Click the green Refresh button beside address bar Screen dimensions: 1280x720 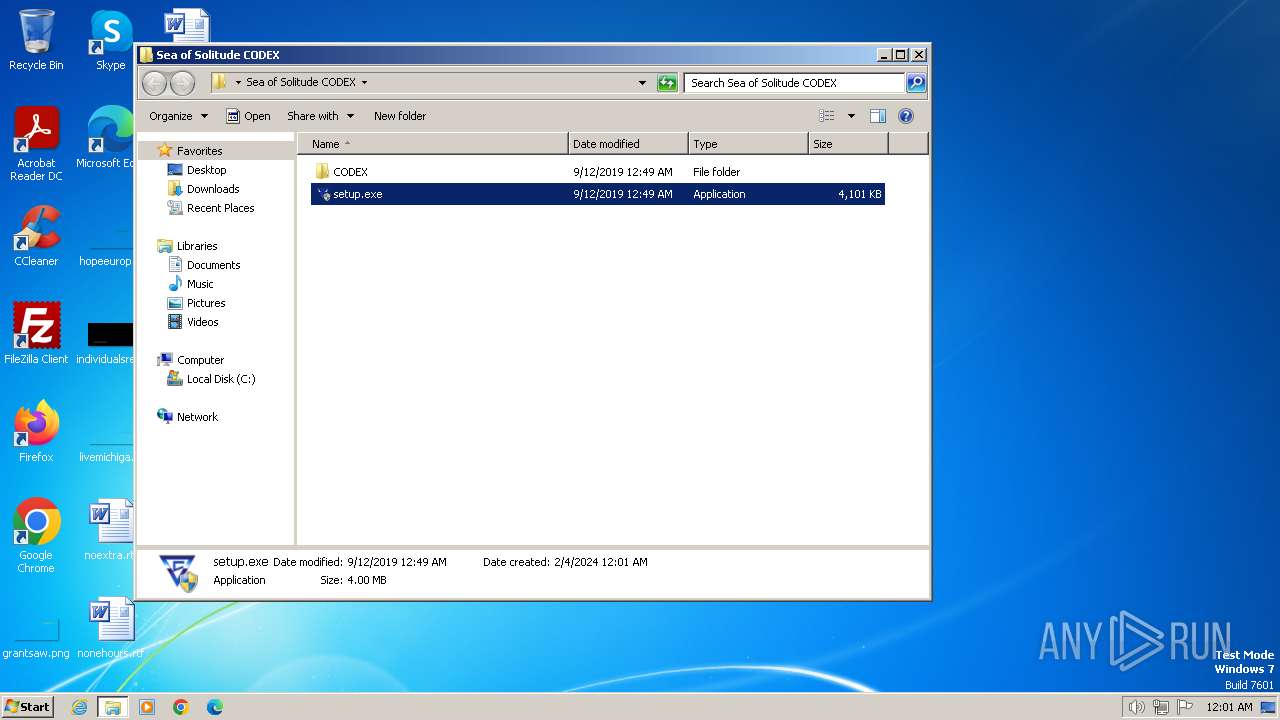pyautogui.click(x=667, y=83)
